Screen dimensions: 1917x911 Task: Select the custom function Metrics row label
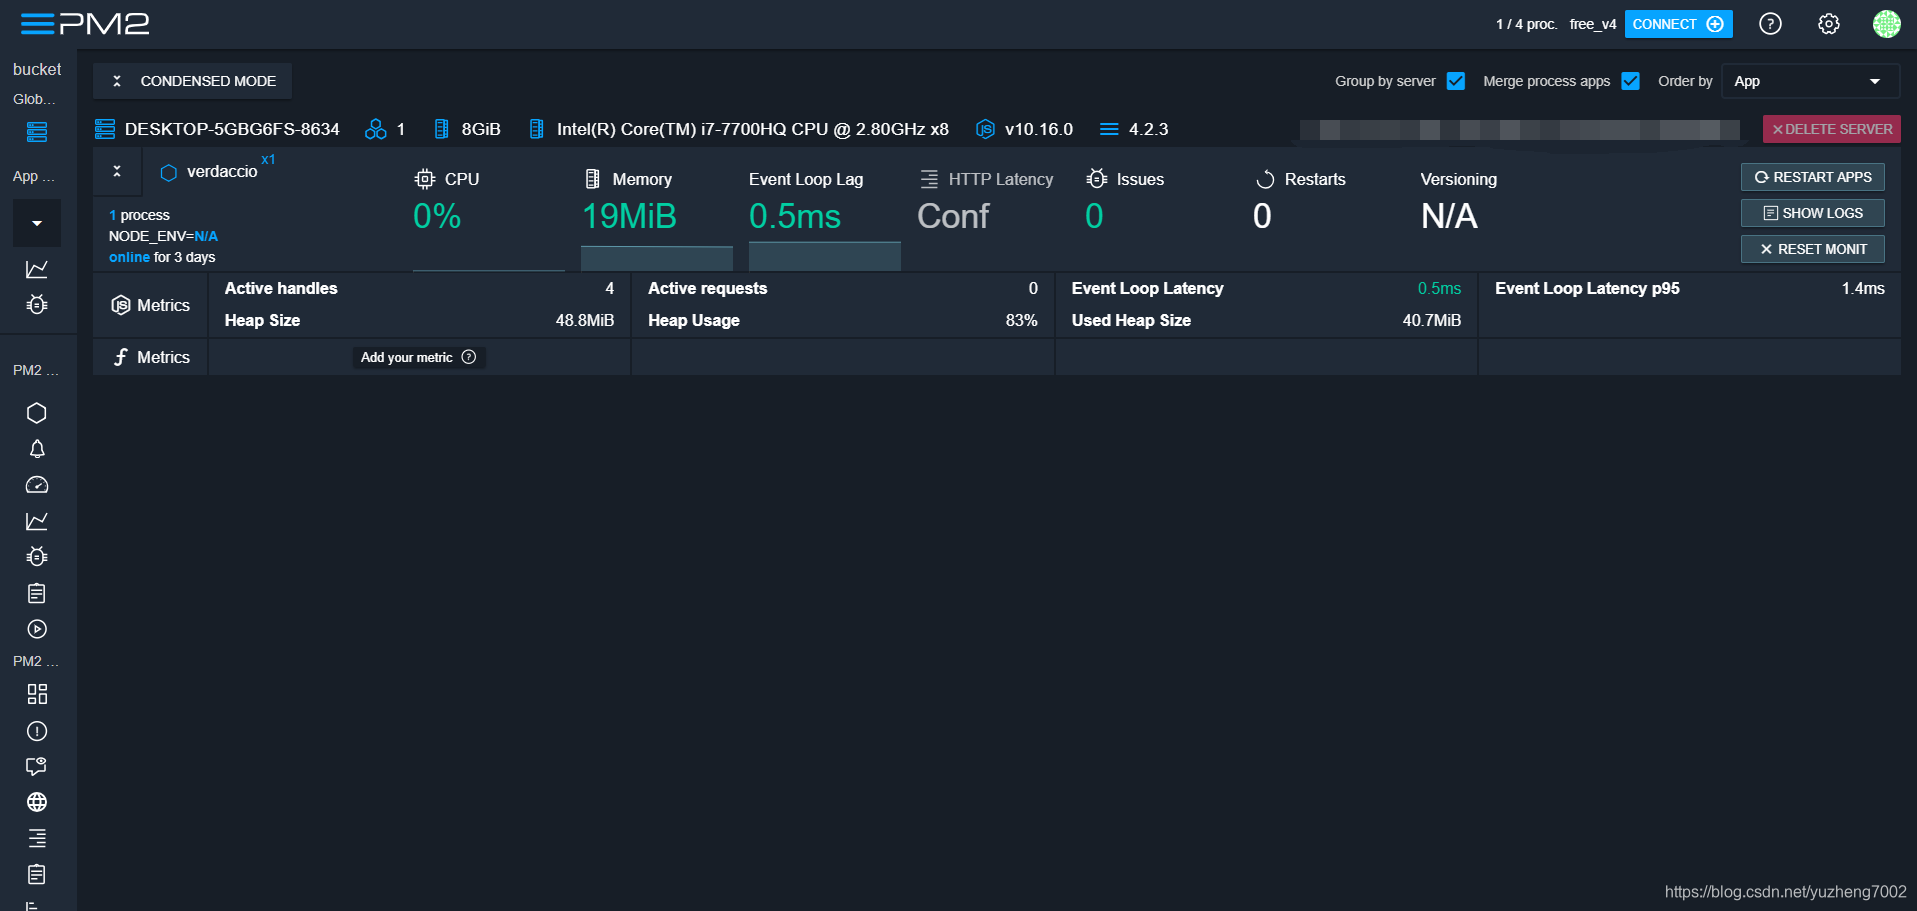tap(151, 357)
